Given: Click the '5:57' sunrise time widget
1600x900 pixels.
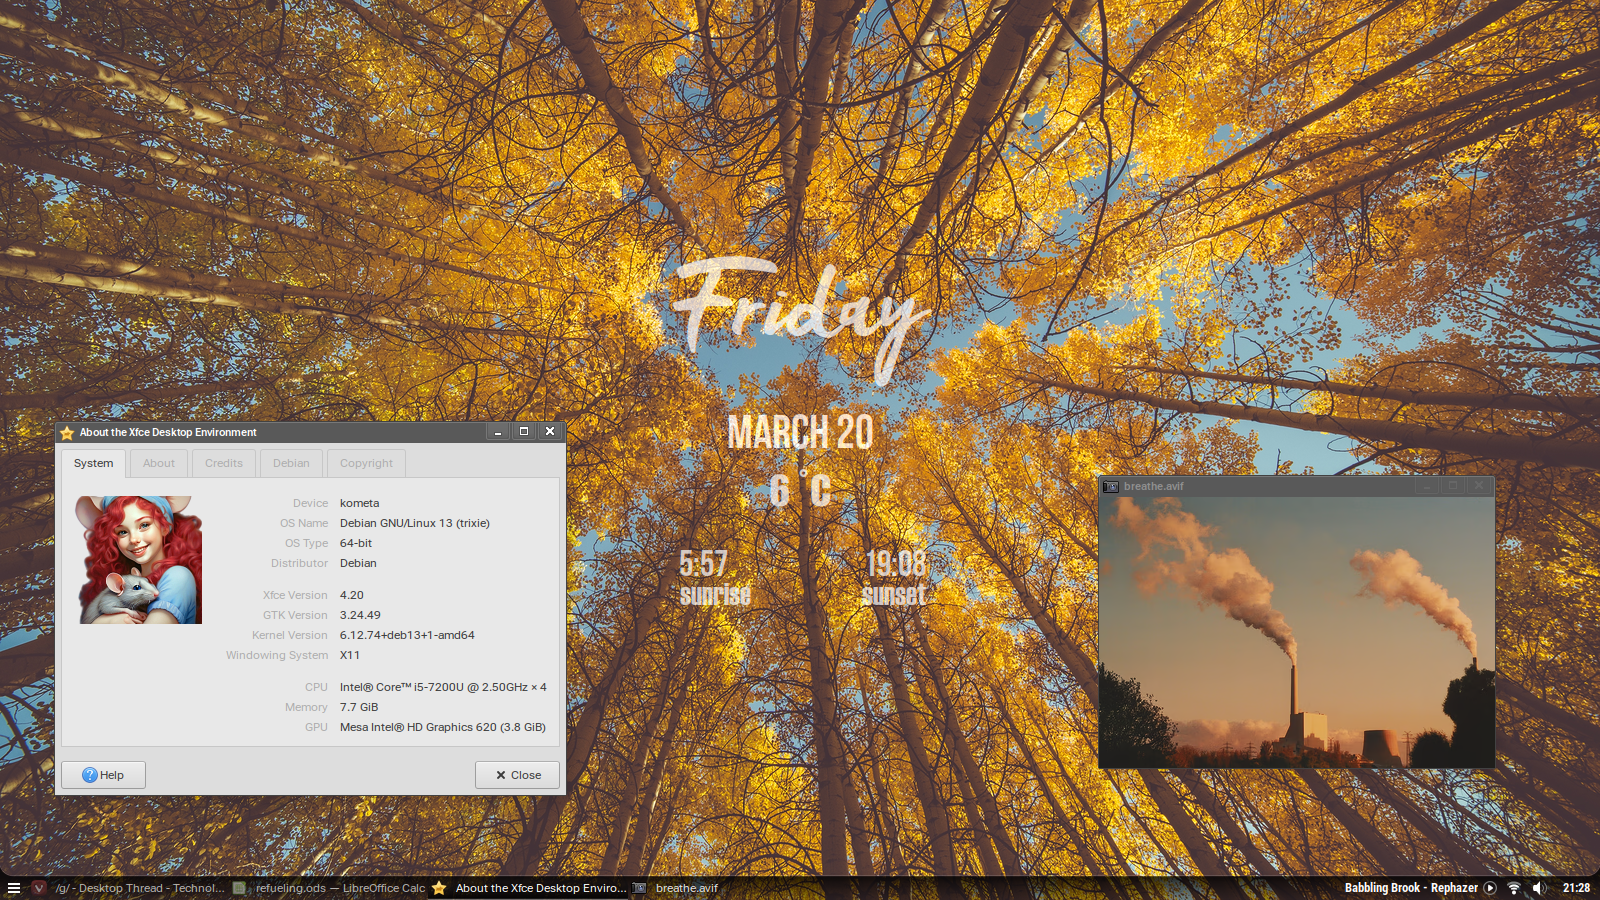Looking at the screenshot, I should 703,564.
